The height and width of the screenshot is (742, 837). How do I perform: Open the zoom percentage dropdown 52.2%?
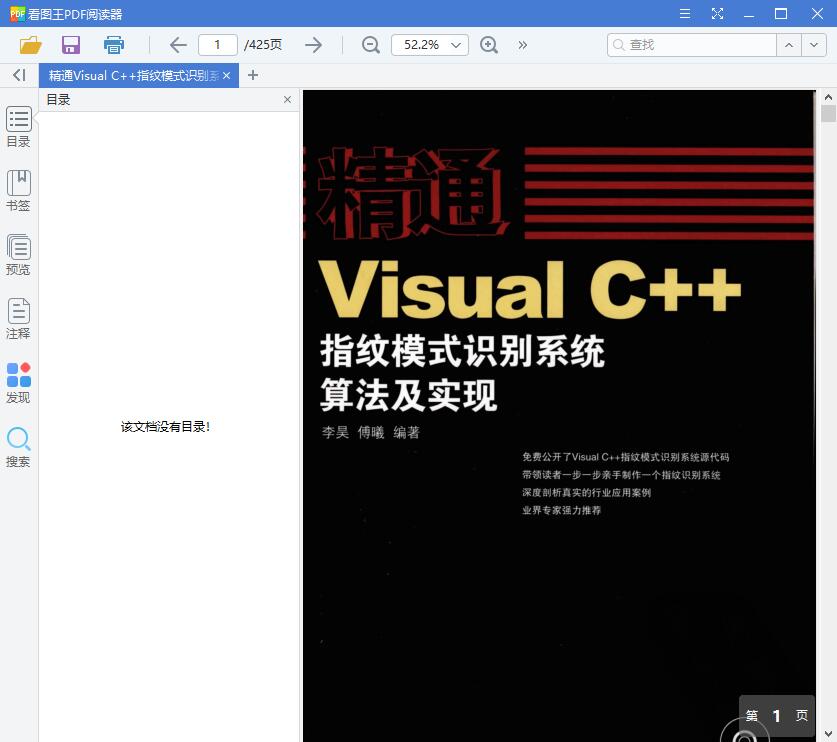click(430, 45)
